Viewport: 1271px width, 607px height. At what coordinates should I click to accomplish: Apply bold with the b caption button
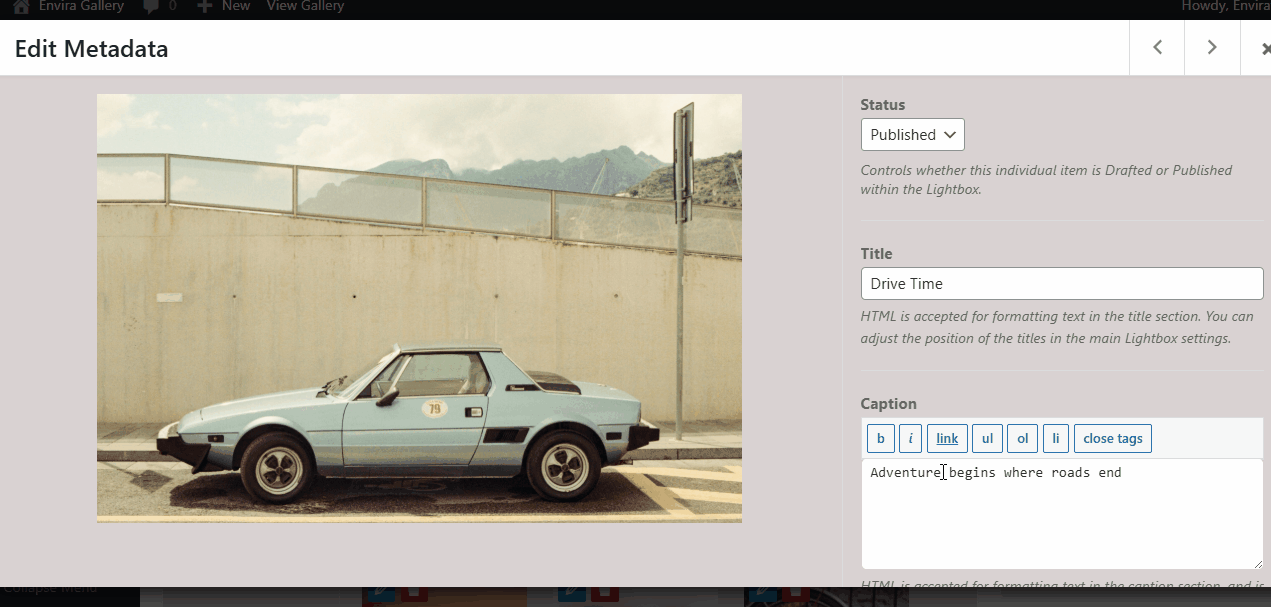[880, 439]
